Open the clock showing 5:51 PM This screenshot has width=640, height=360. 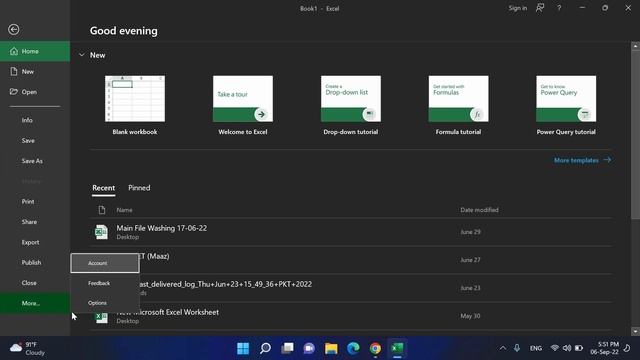[x=604, y=348]
